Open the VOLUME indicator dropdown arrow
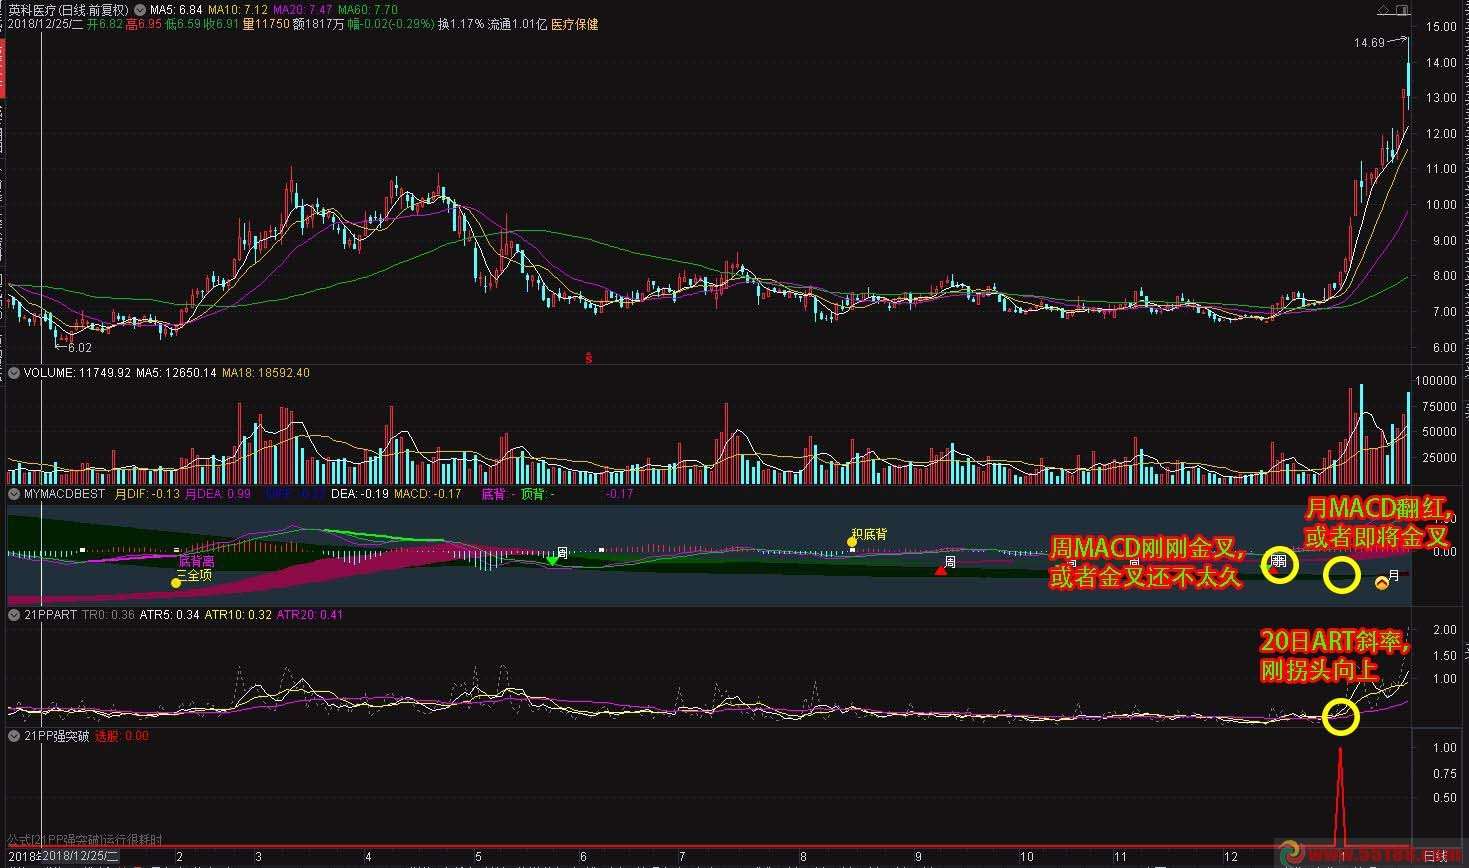Image resolution: width=1469 pixels, height=868 pixels. pyautogui.click(x=14, y=373)
